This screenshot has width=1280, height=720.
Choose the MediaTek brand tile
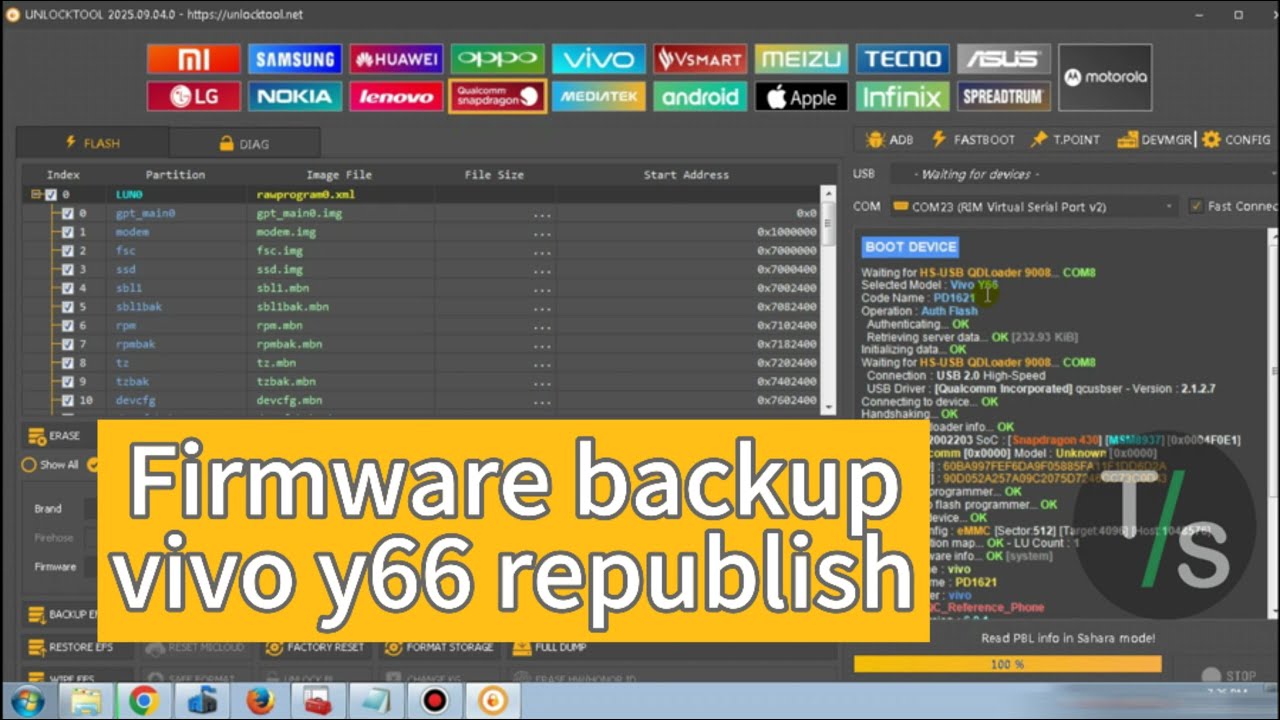598,96
